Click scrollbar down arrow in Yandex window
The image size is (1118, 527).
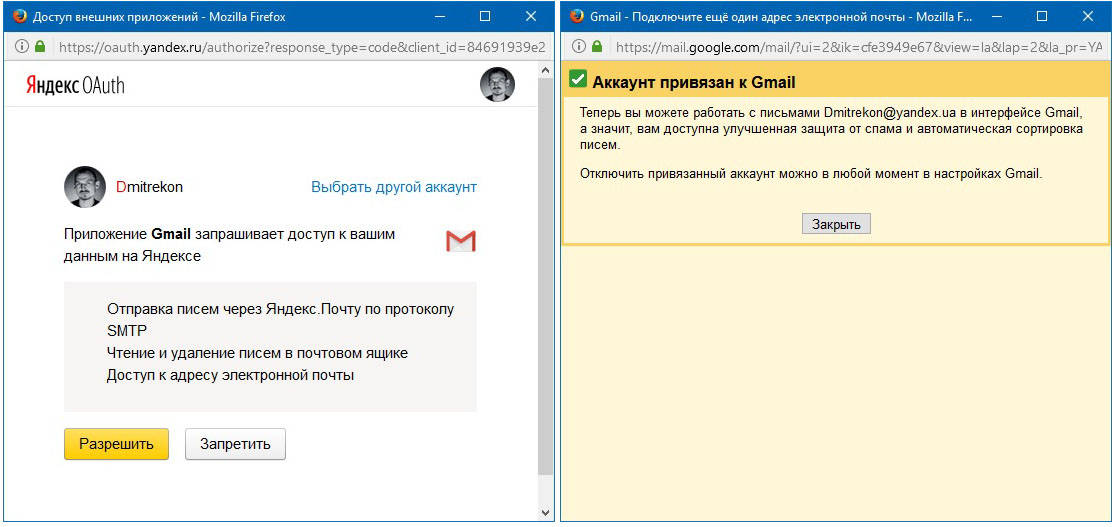[545, 513]
